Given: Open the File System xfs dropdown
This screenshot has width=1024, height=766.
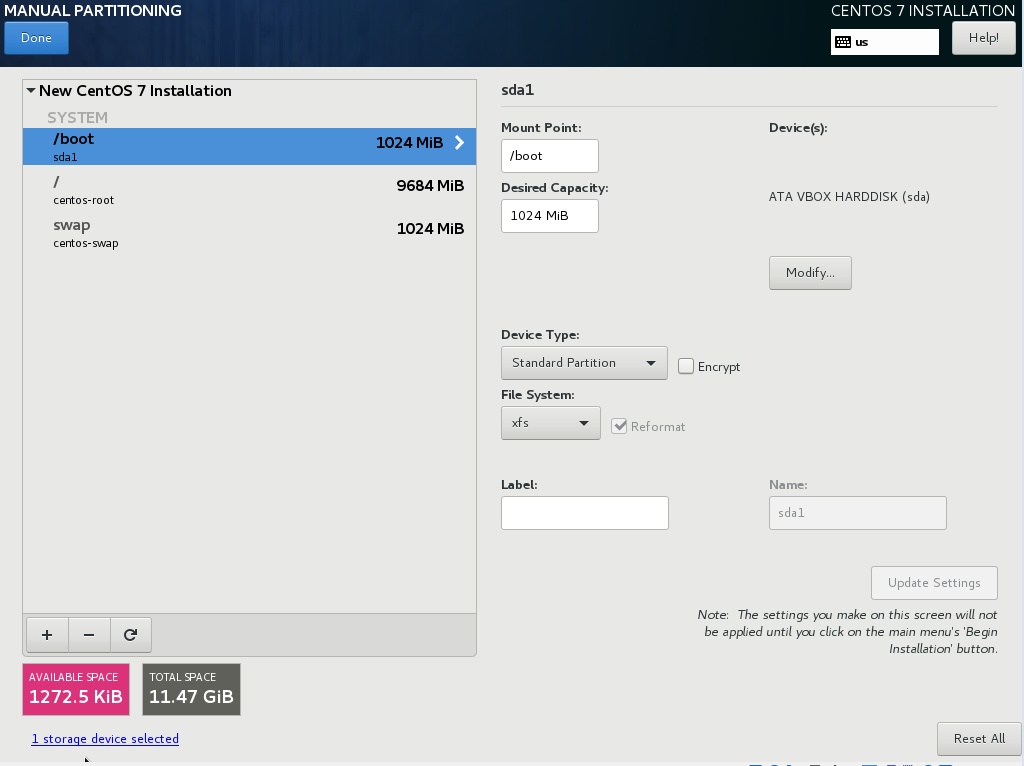Looking at the screenshot, I should (550, 423).
